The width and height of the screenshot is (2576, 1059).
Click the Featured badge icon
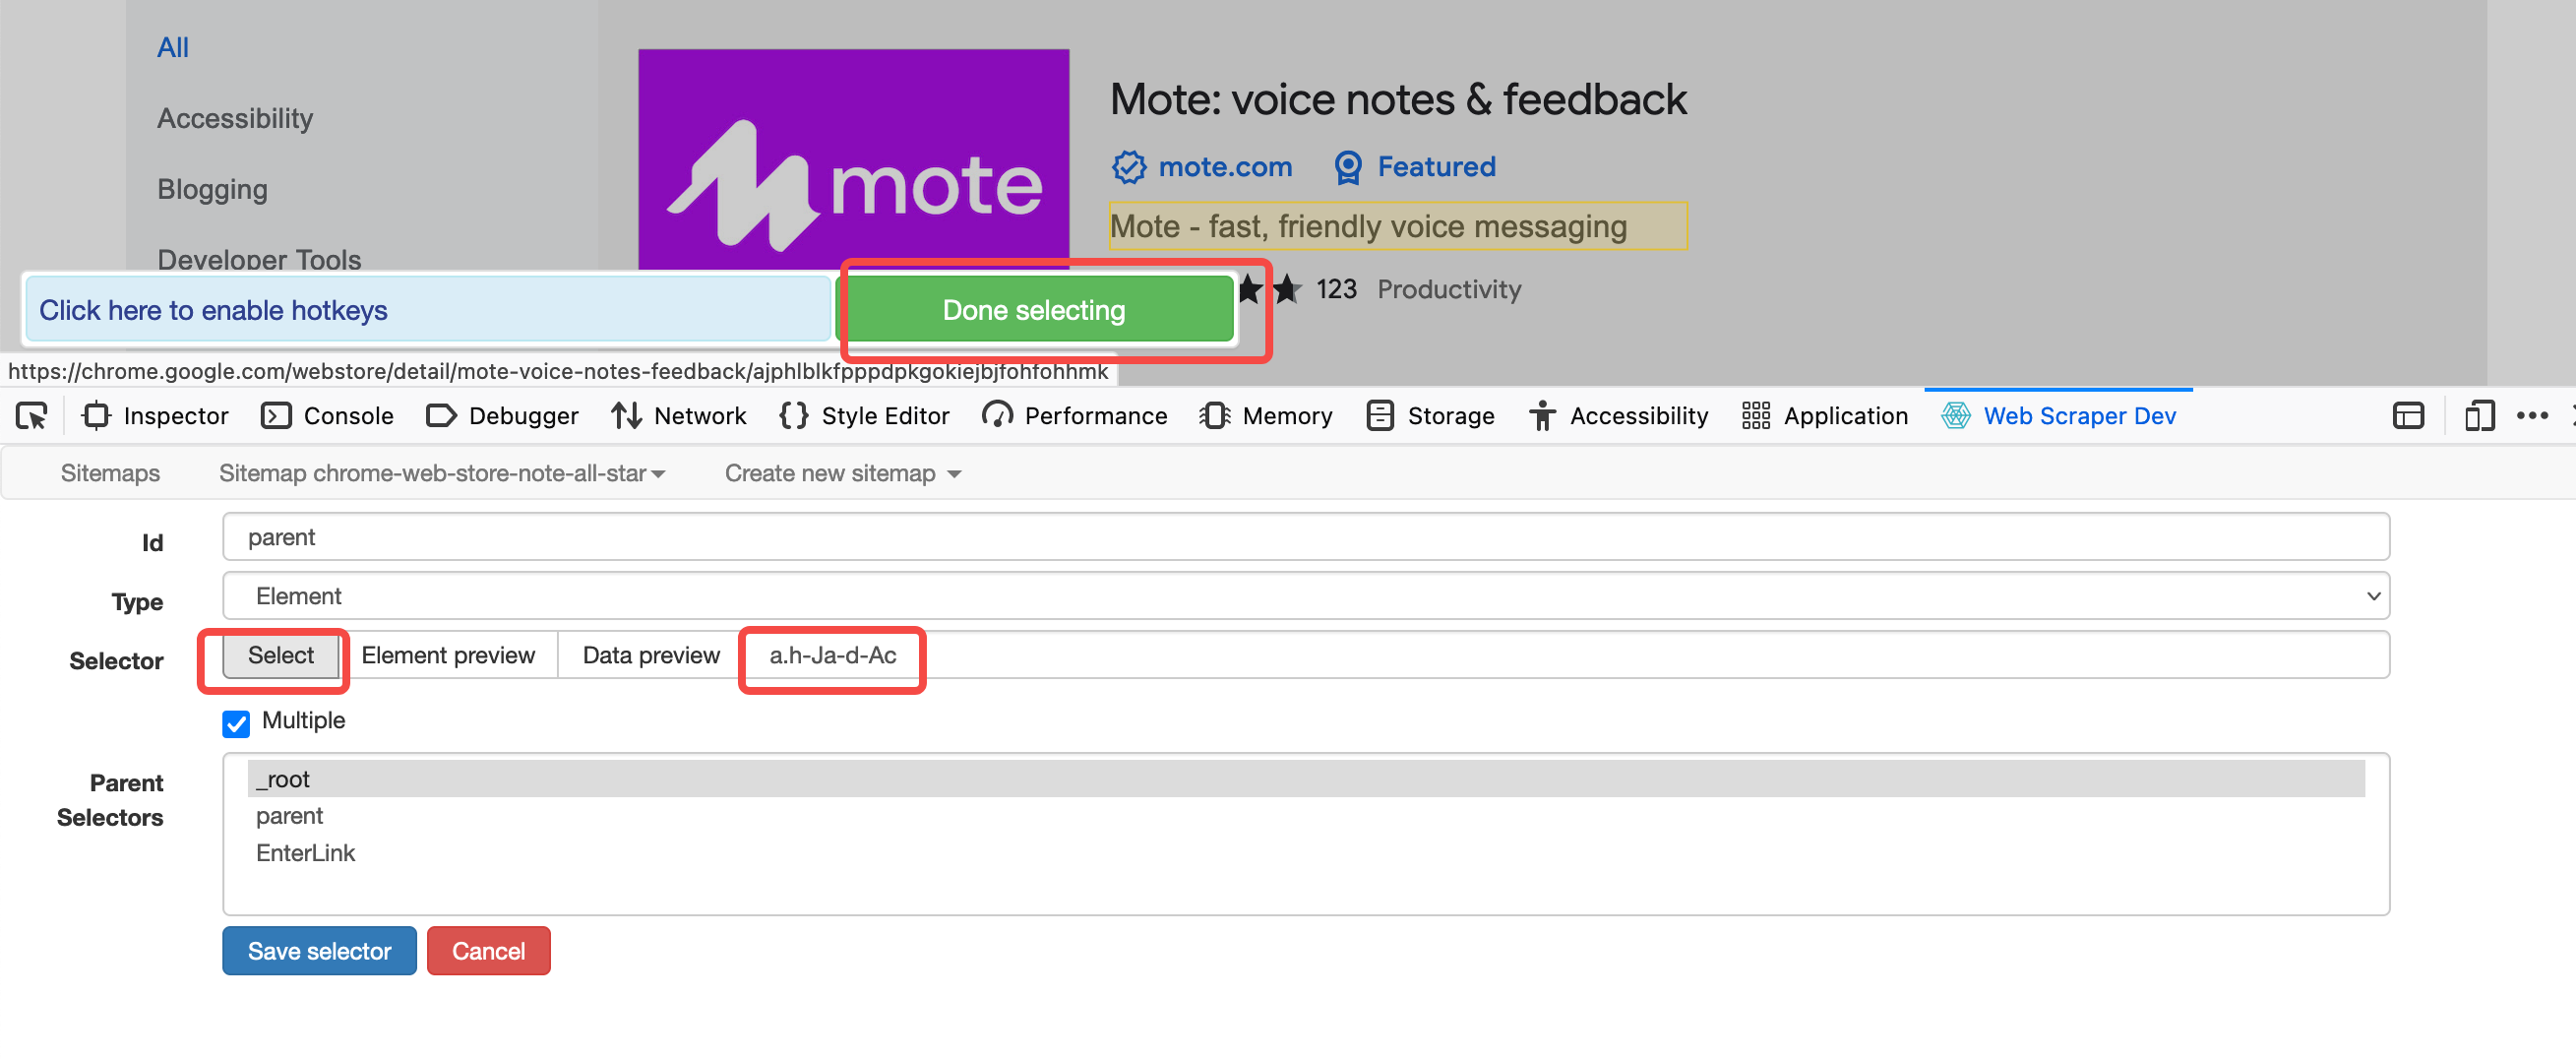click(x=1348, y=167)
